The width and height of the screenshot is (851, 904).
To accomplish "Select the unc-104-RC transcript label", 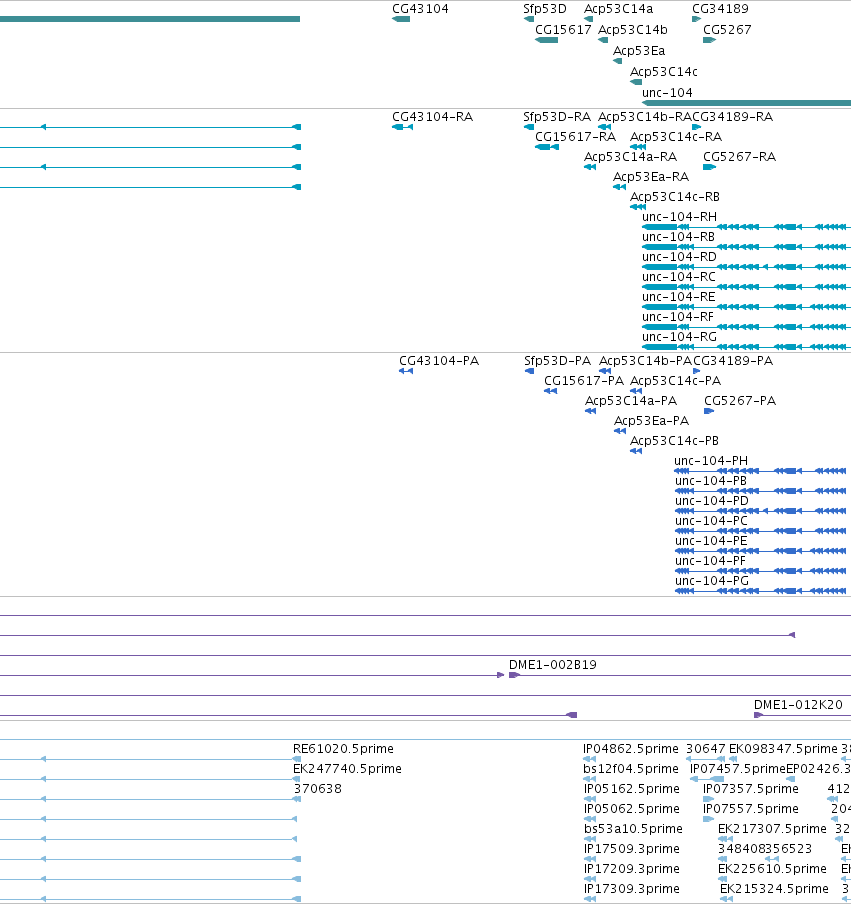I will pos(679,277).
